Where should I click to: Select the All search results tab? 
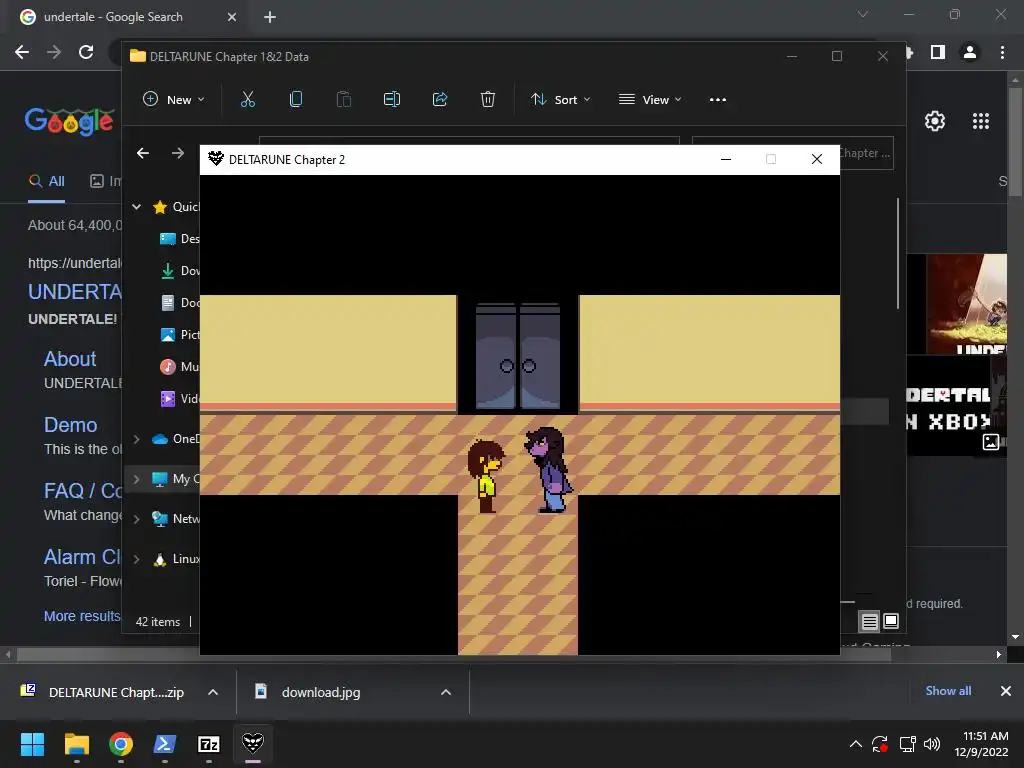tap(46, 182)
